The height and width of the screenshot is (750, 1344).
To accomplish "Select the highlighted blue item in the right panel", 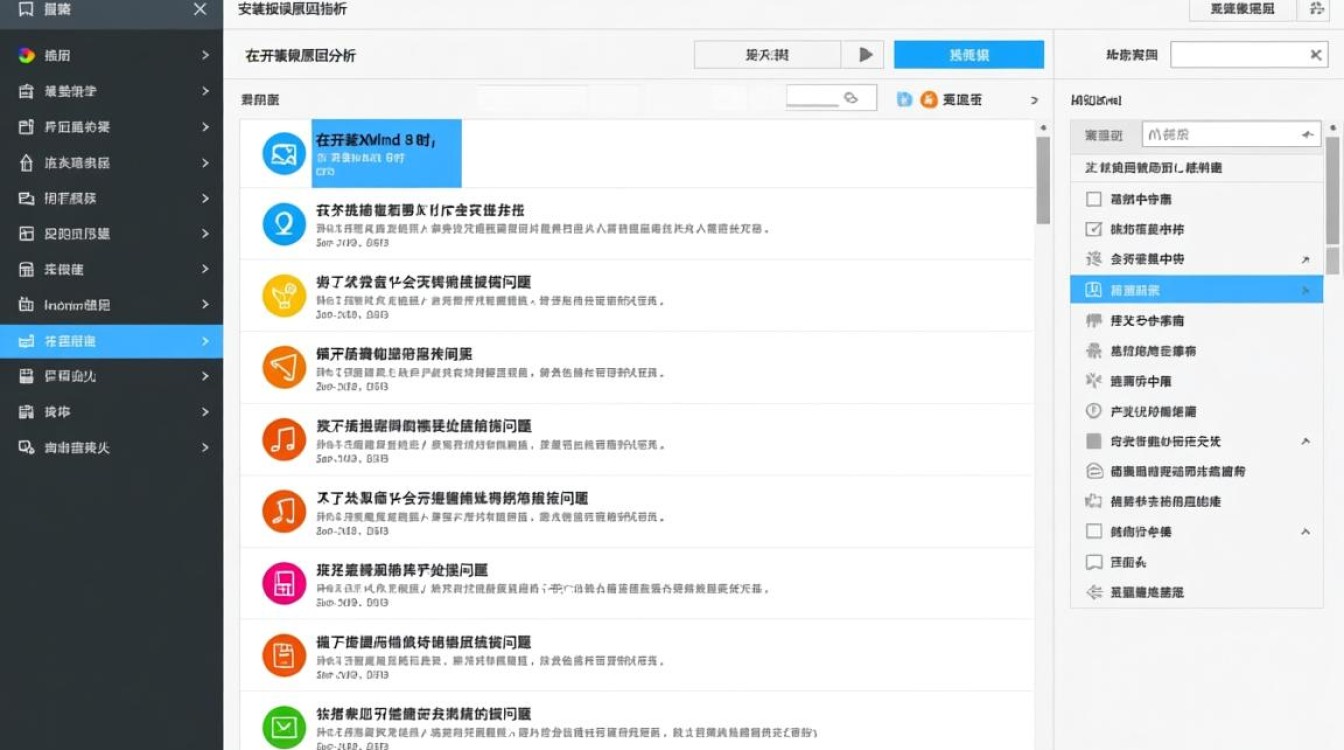I will pyautogui.click(x=1196, y=289).
